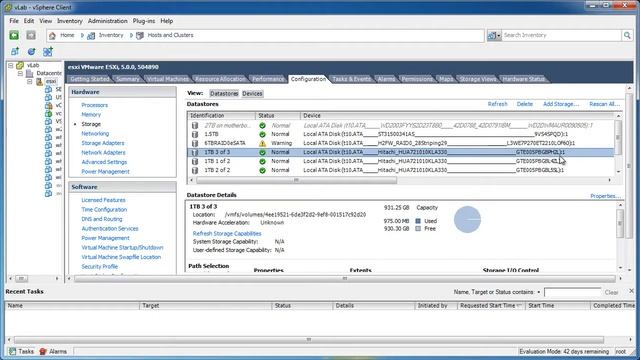Click Refresh Storage Capabilities link
The height and width of the screenshot is (360, 640).
click(227, 233)
